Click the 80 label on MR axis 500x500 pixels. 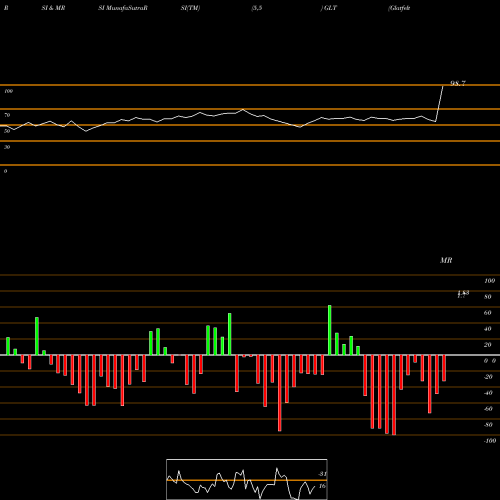(x=488, y=297)
